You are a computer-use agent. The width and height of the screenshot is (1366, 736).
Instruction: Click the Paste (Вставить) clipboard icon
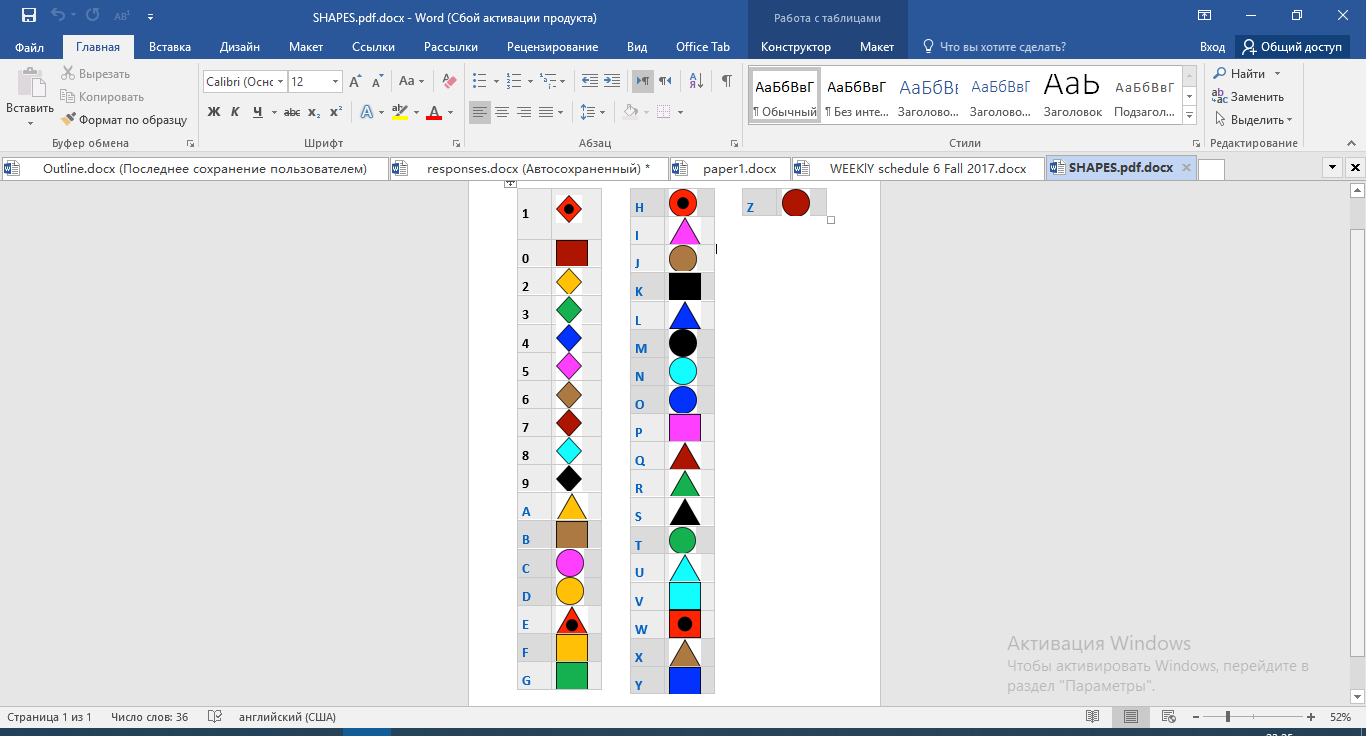click(x=30, y=84)
